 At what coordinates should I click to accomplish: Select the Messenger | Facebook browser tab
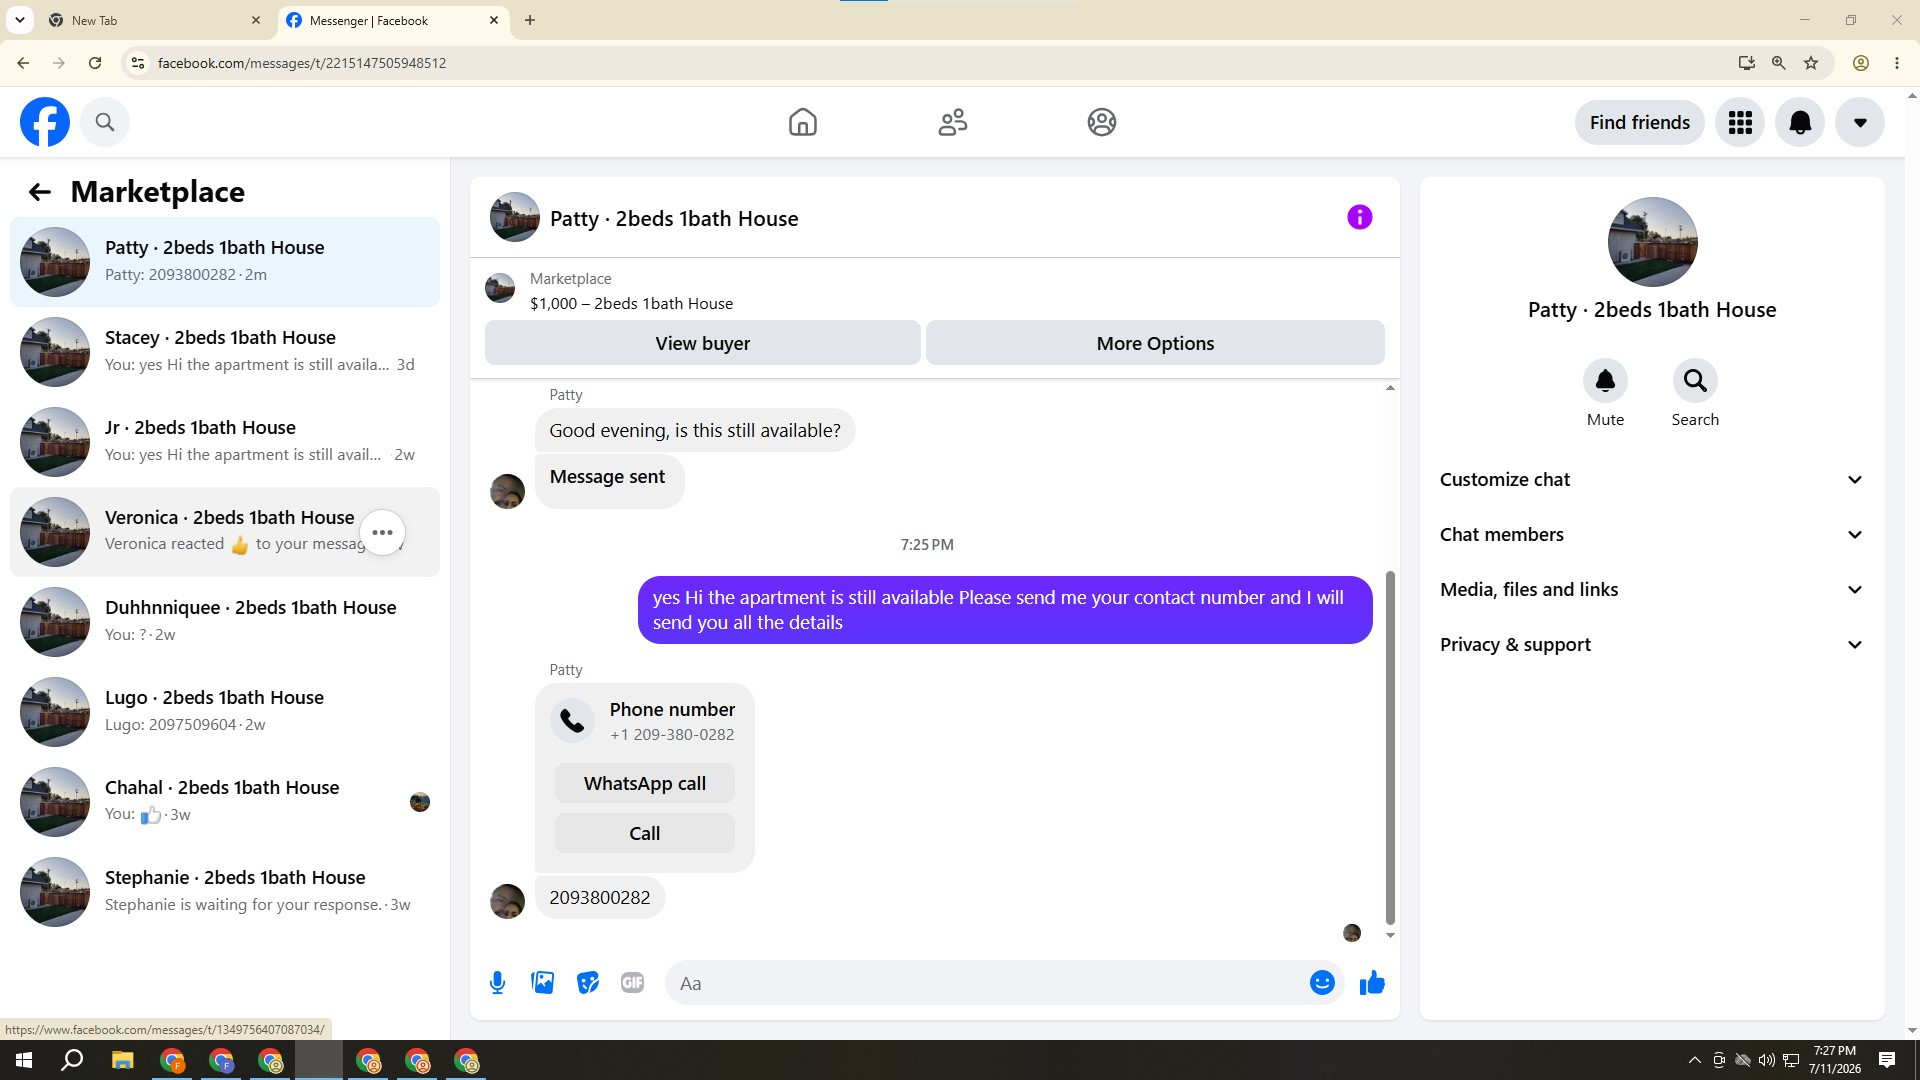tap(393, 20)
